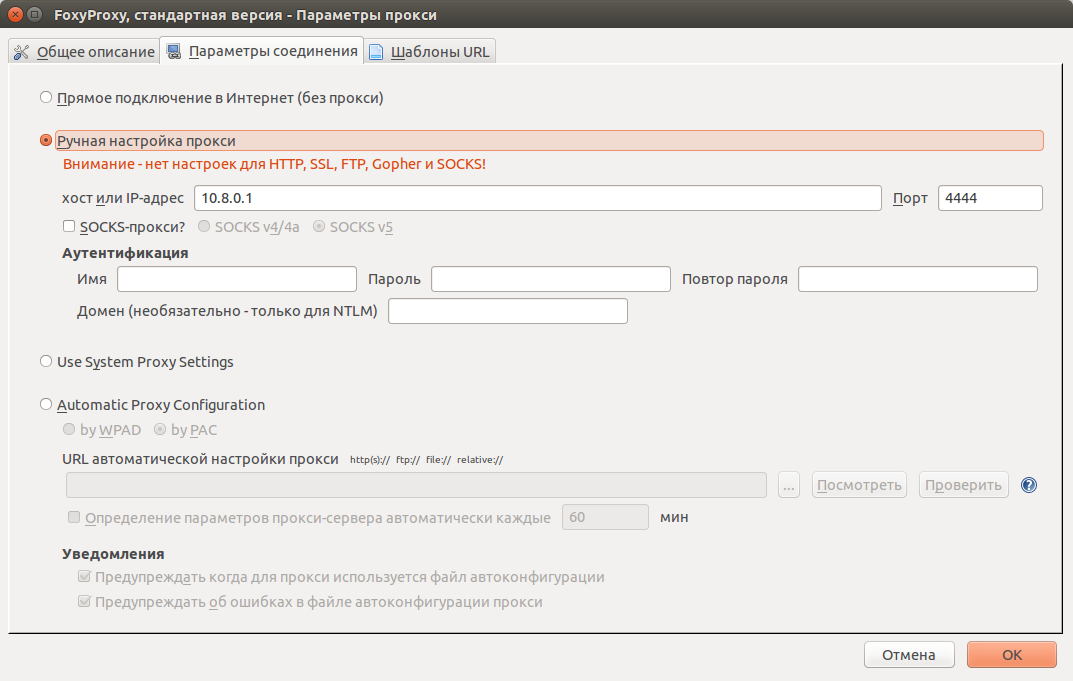Enable Automatic Proxy Configuration radio option
1073x681 pixels.
tap(46, 404)
